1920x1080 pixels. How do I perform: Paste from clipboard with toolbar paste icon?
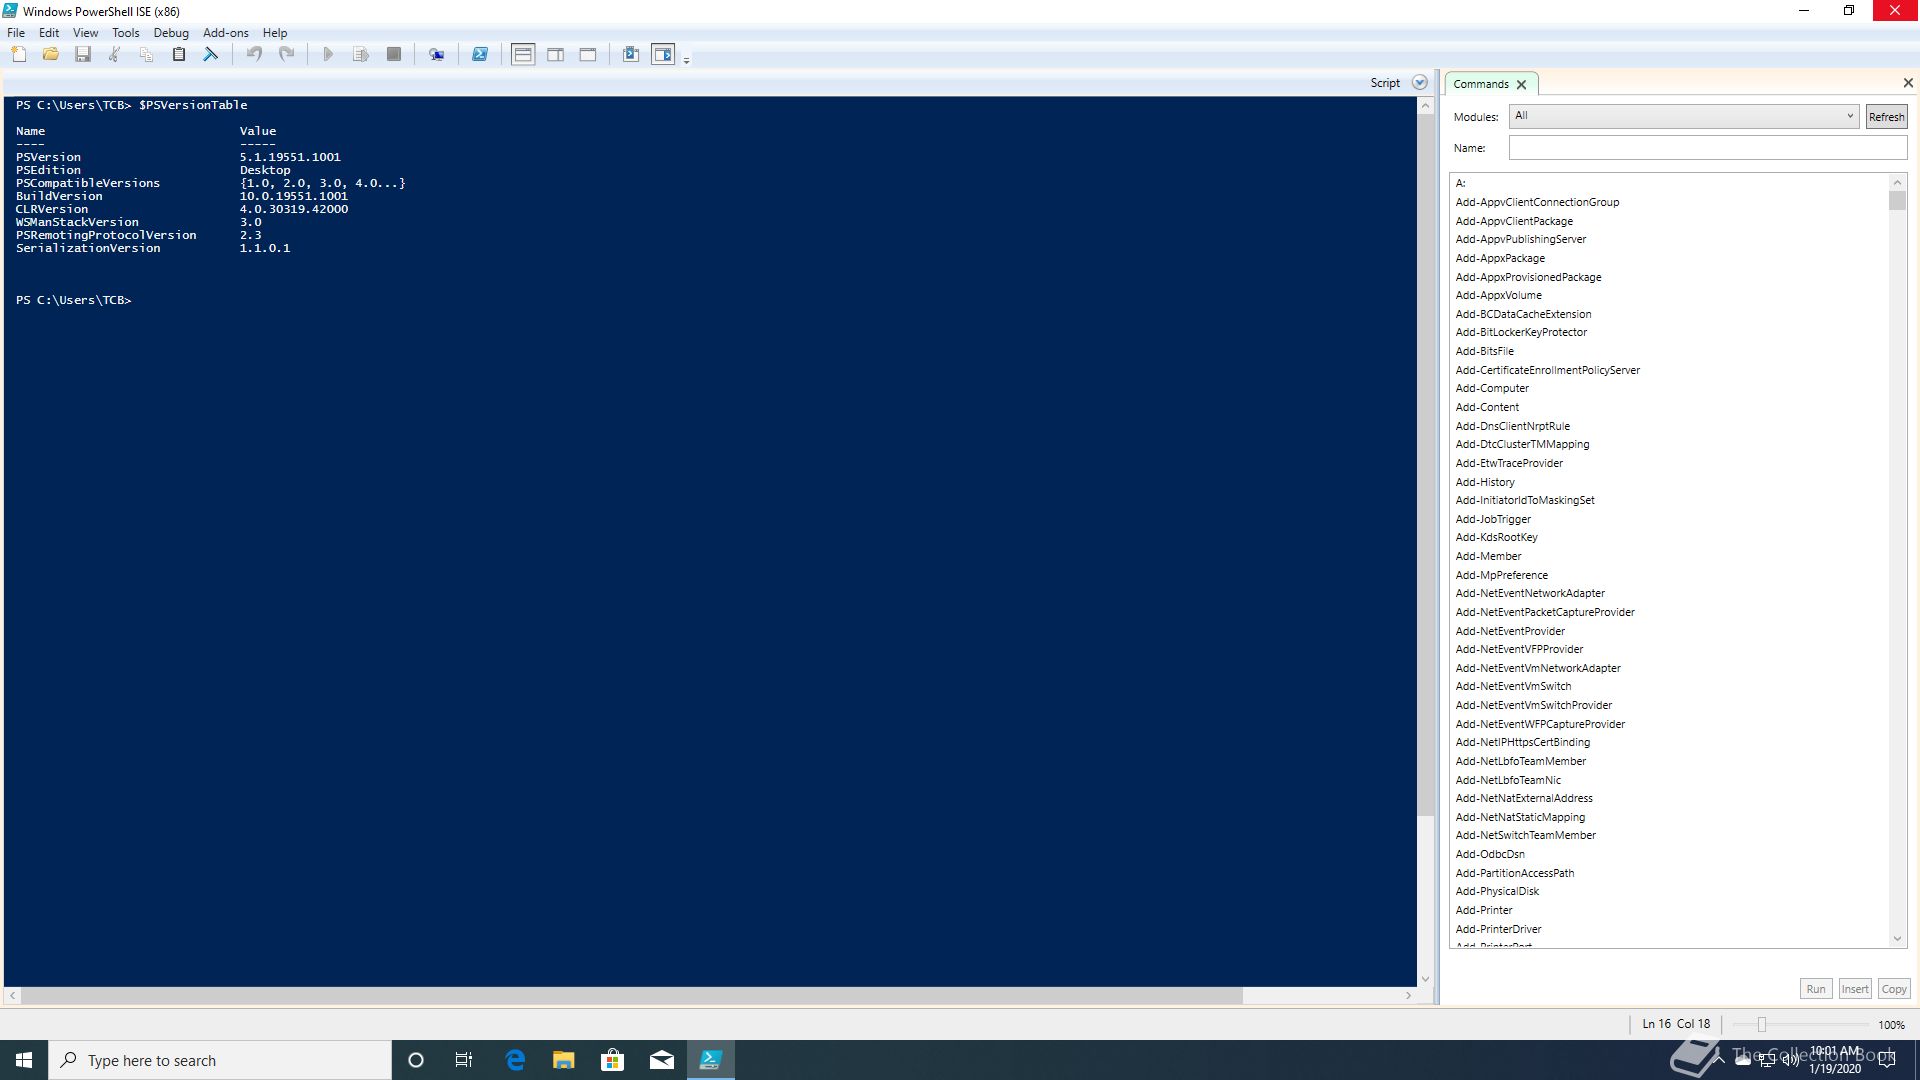(179, 54)
